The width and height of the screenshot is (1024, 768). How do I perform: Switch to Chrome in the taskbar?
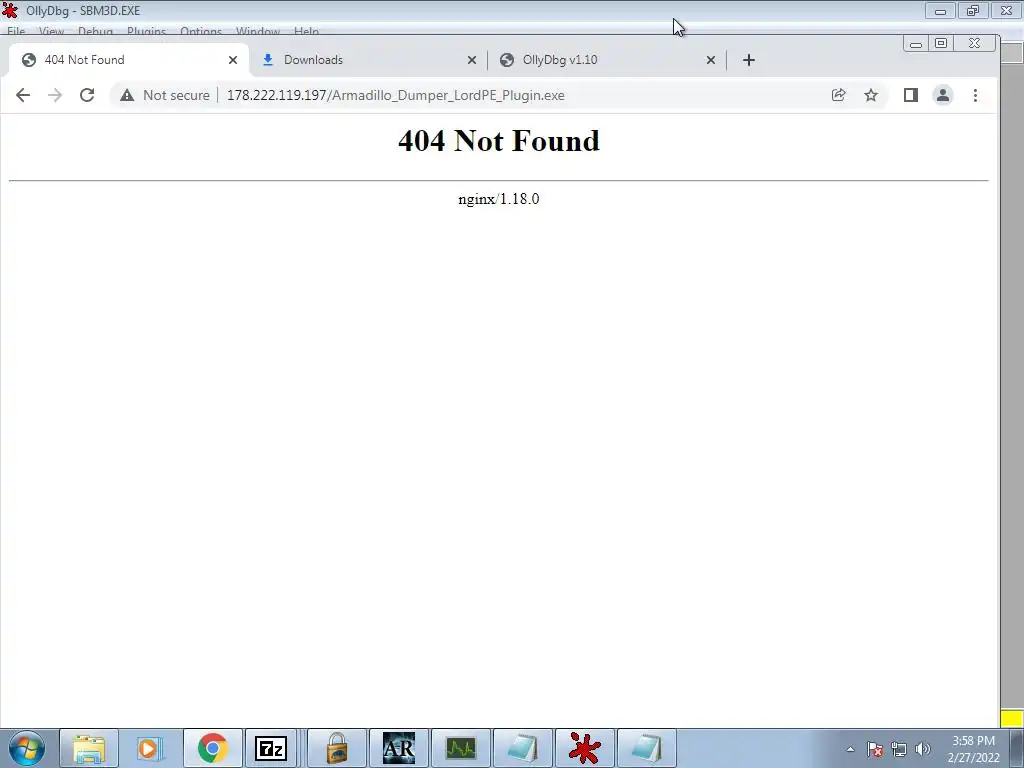click(212, 748)
